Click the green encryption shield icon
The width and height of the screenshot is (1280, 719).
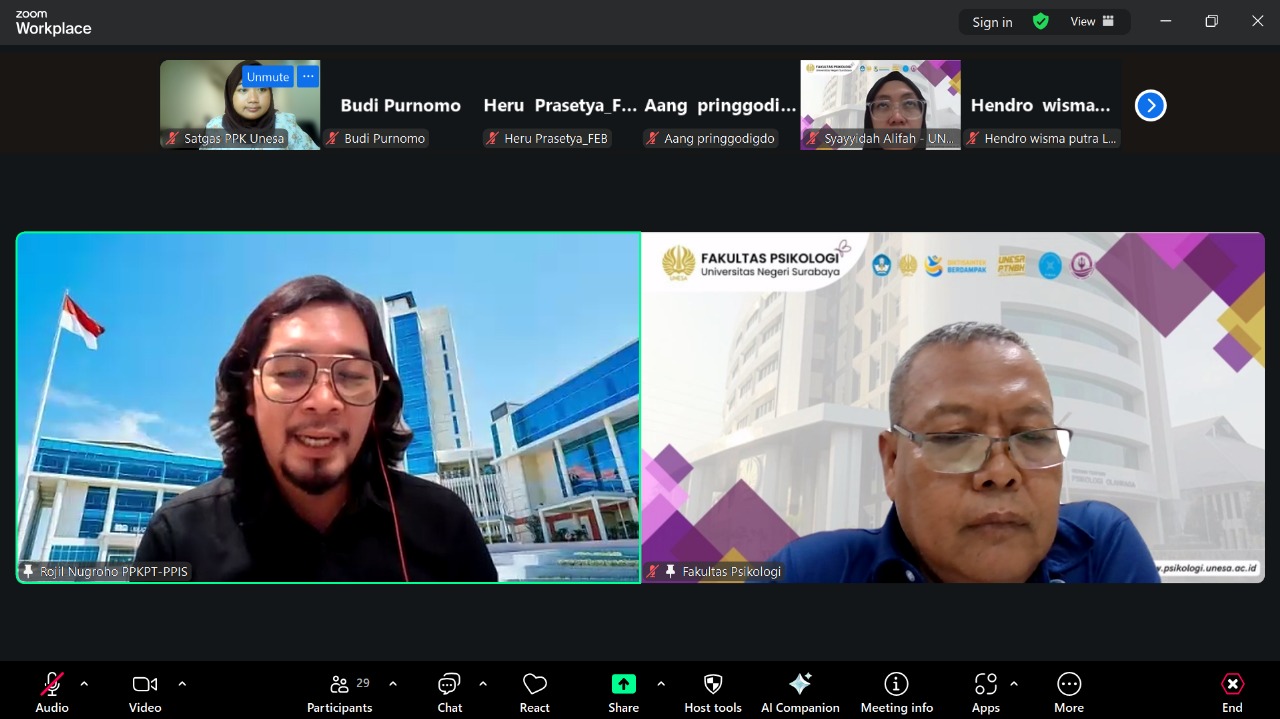[1040, 21]
